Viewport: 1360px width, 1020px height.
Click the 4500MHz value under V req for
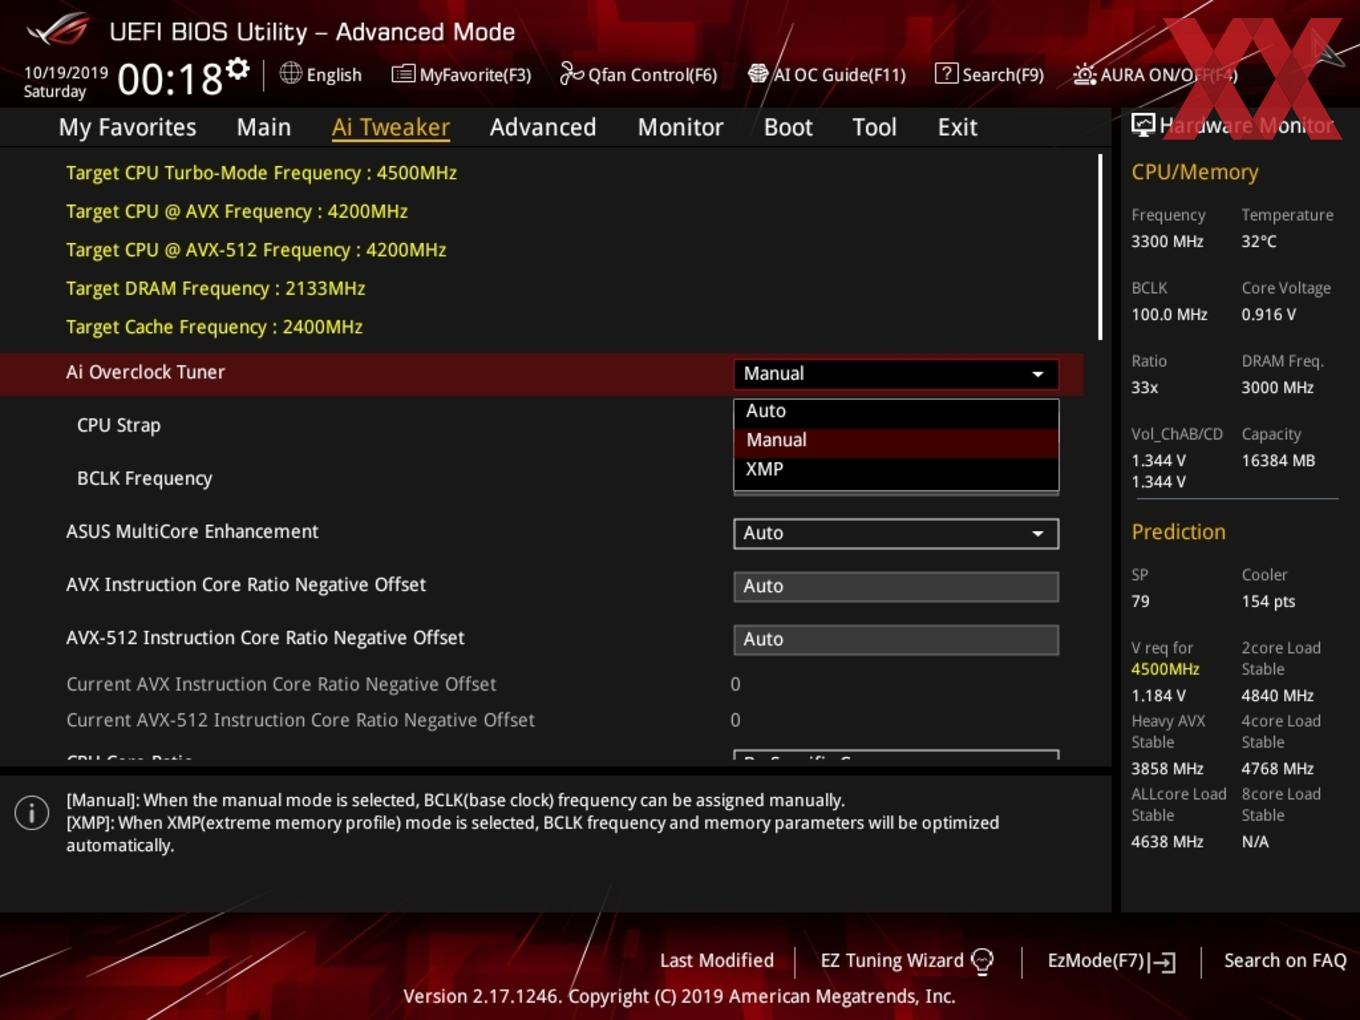click(x=1165, y=669)
